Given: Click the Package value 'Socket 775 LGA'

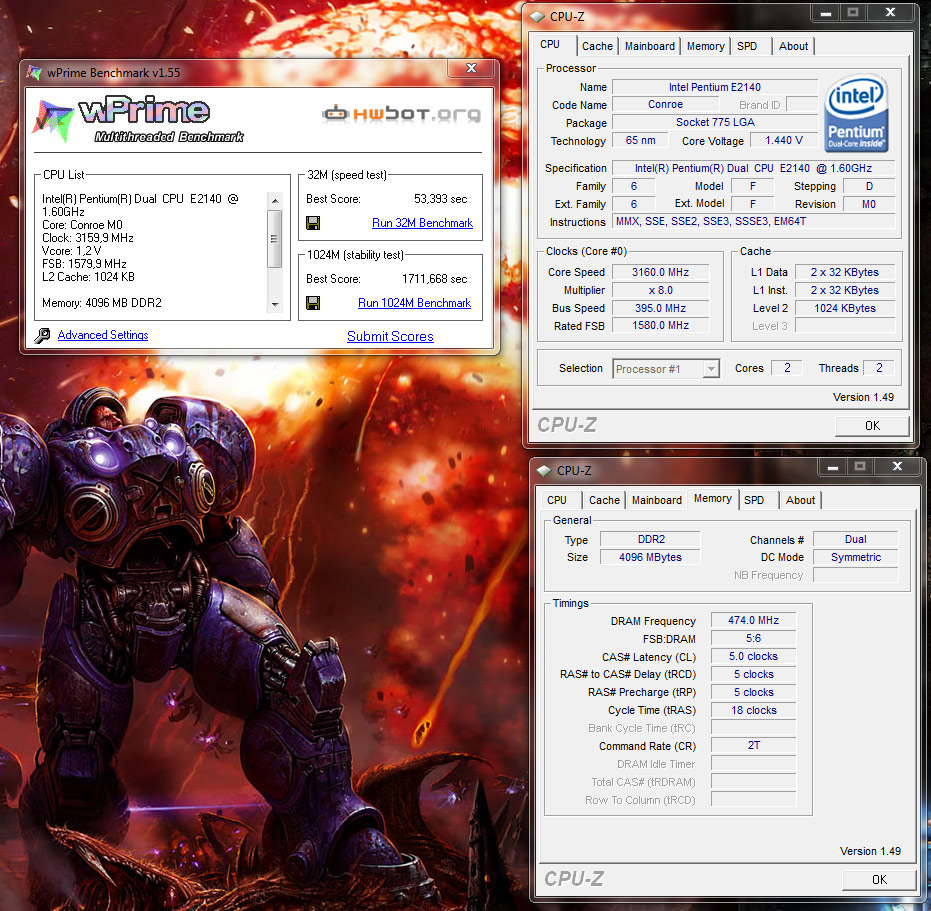Looking at the screenshot, I should (715, 122).
